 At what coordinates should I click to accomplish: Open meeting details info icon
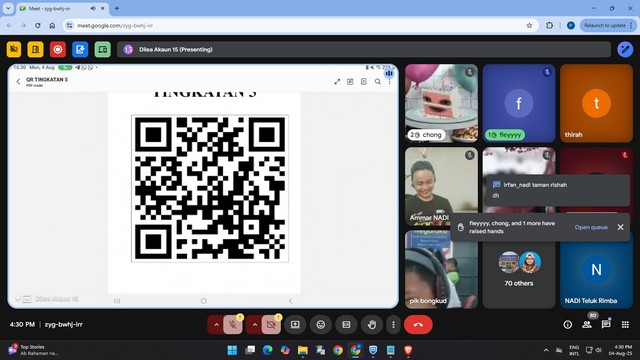(567, 324)
